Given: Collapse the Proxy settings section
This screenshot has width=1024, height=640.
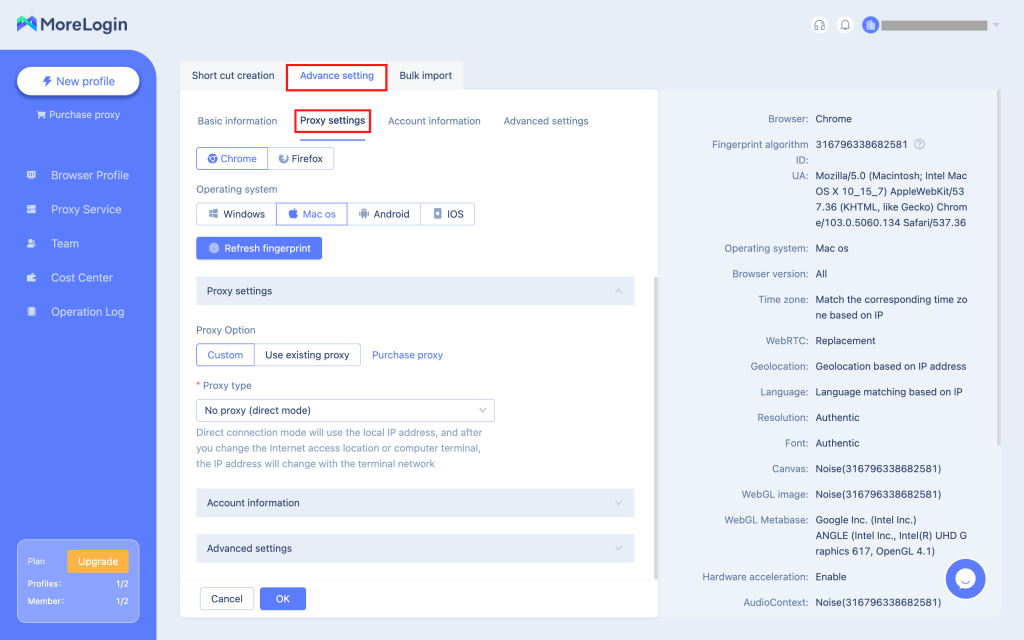Looking at the screenshot, I should [x=415, y=291].
